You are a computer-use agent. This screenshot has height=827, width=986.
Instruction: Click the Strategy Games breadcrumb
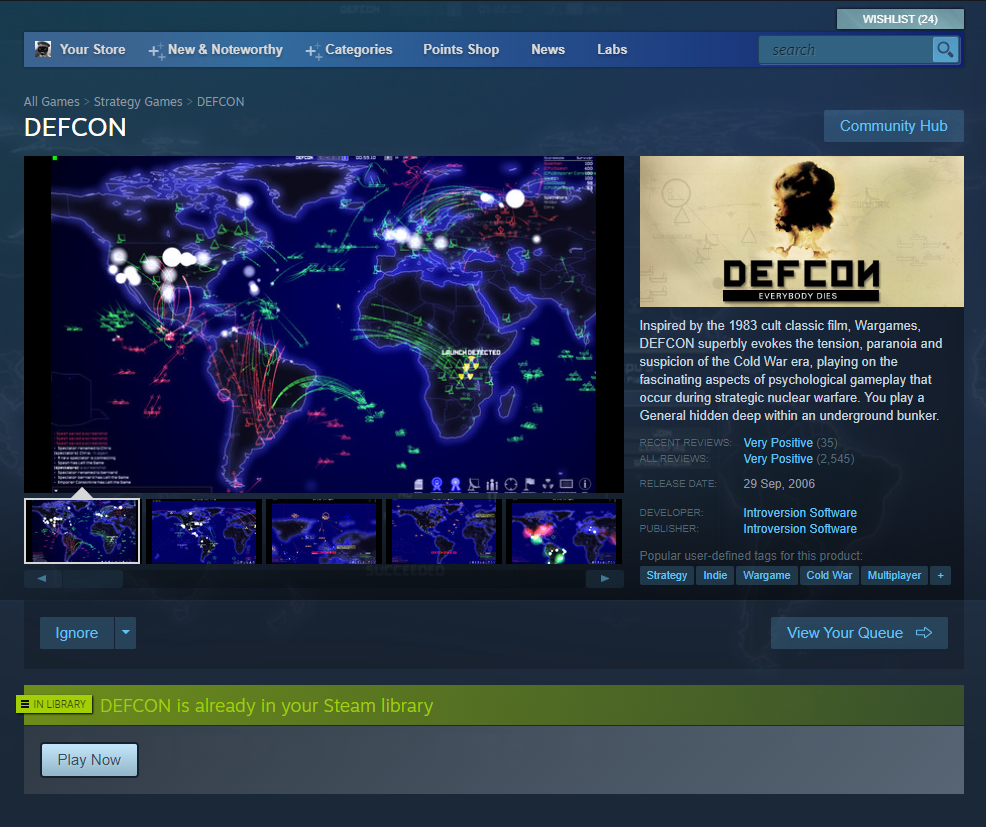(x=138, y=102)
